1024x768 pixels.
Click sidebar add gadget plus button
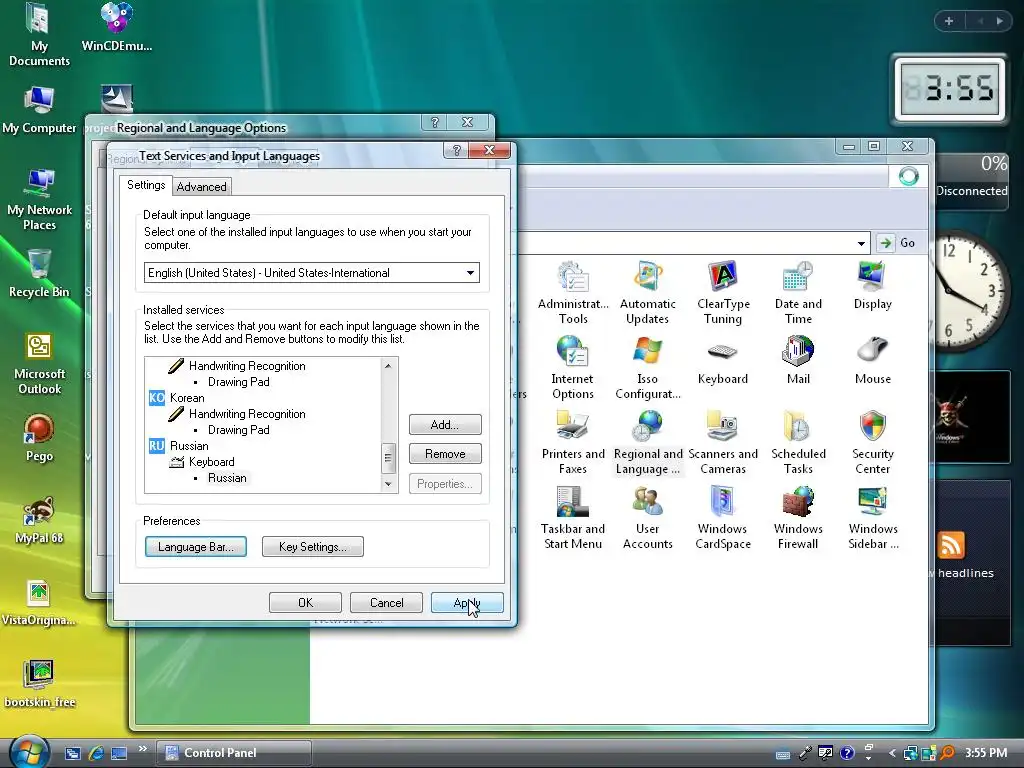(x=949, y=22)
